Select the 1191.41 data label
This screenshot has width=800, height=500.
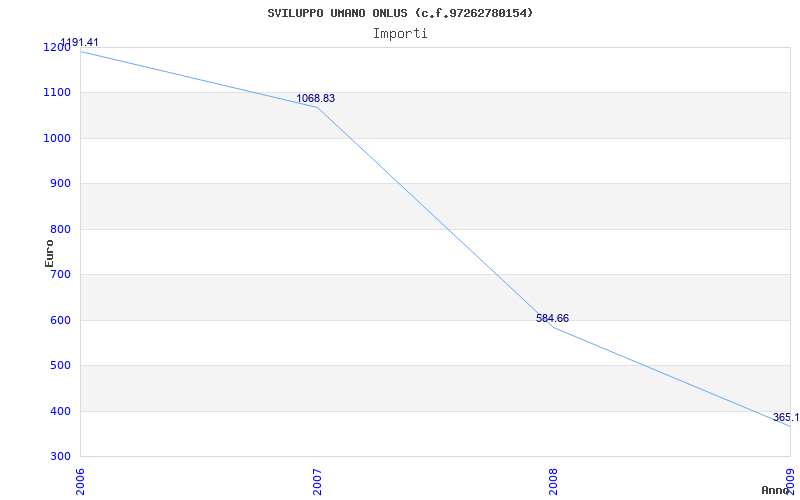79,42
